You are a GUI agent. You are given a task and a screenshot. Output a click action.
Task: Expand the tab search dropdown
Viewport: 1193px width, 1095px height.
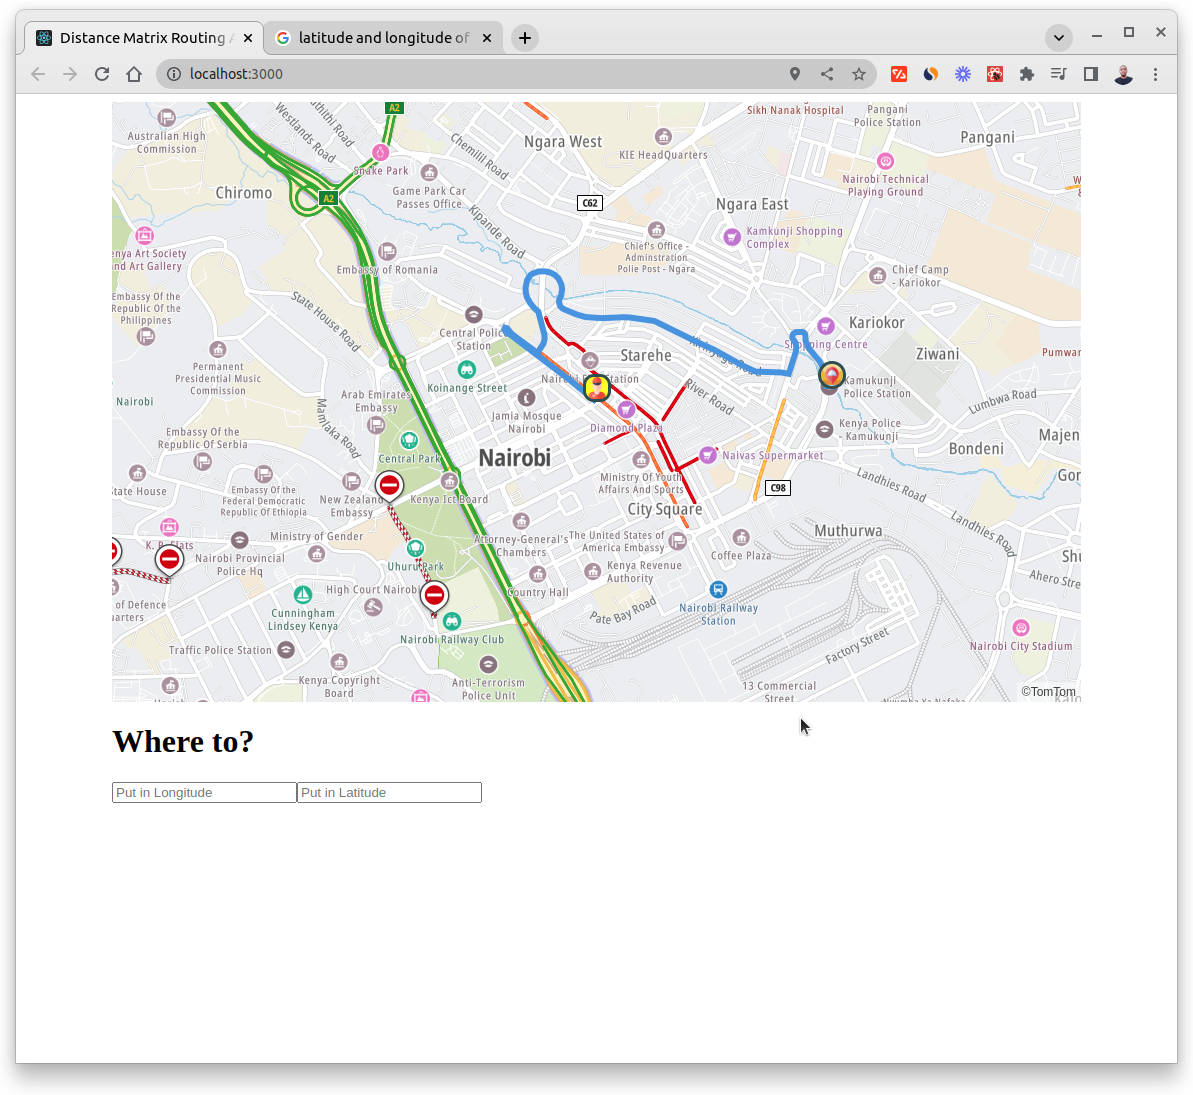pyautogui.click(x=1058, y=37)
